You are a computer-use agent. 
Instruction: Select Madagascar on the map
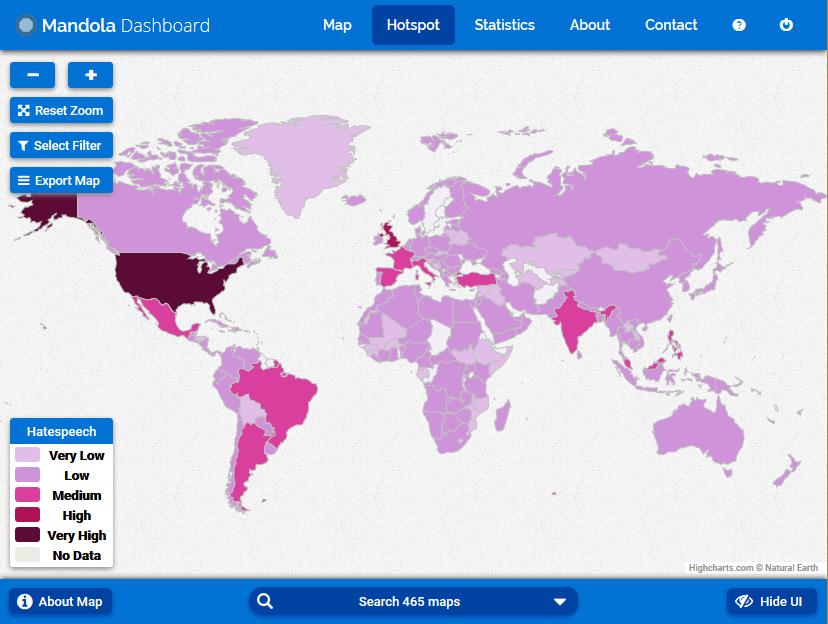pos(503,415)
